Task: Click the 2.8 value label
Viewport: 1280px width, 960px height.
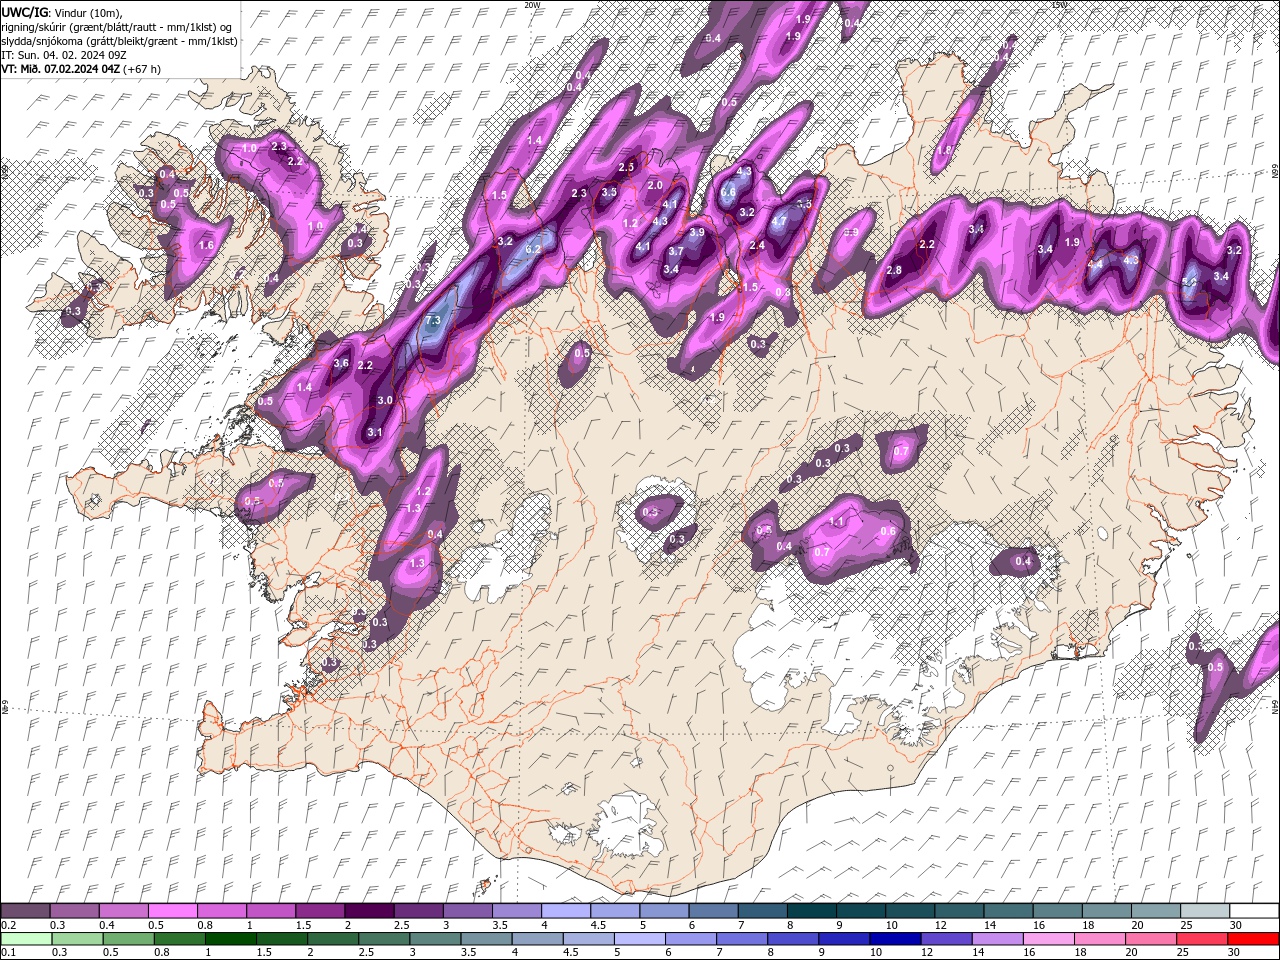Action: (x=894, y=270)
